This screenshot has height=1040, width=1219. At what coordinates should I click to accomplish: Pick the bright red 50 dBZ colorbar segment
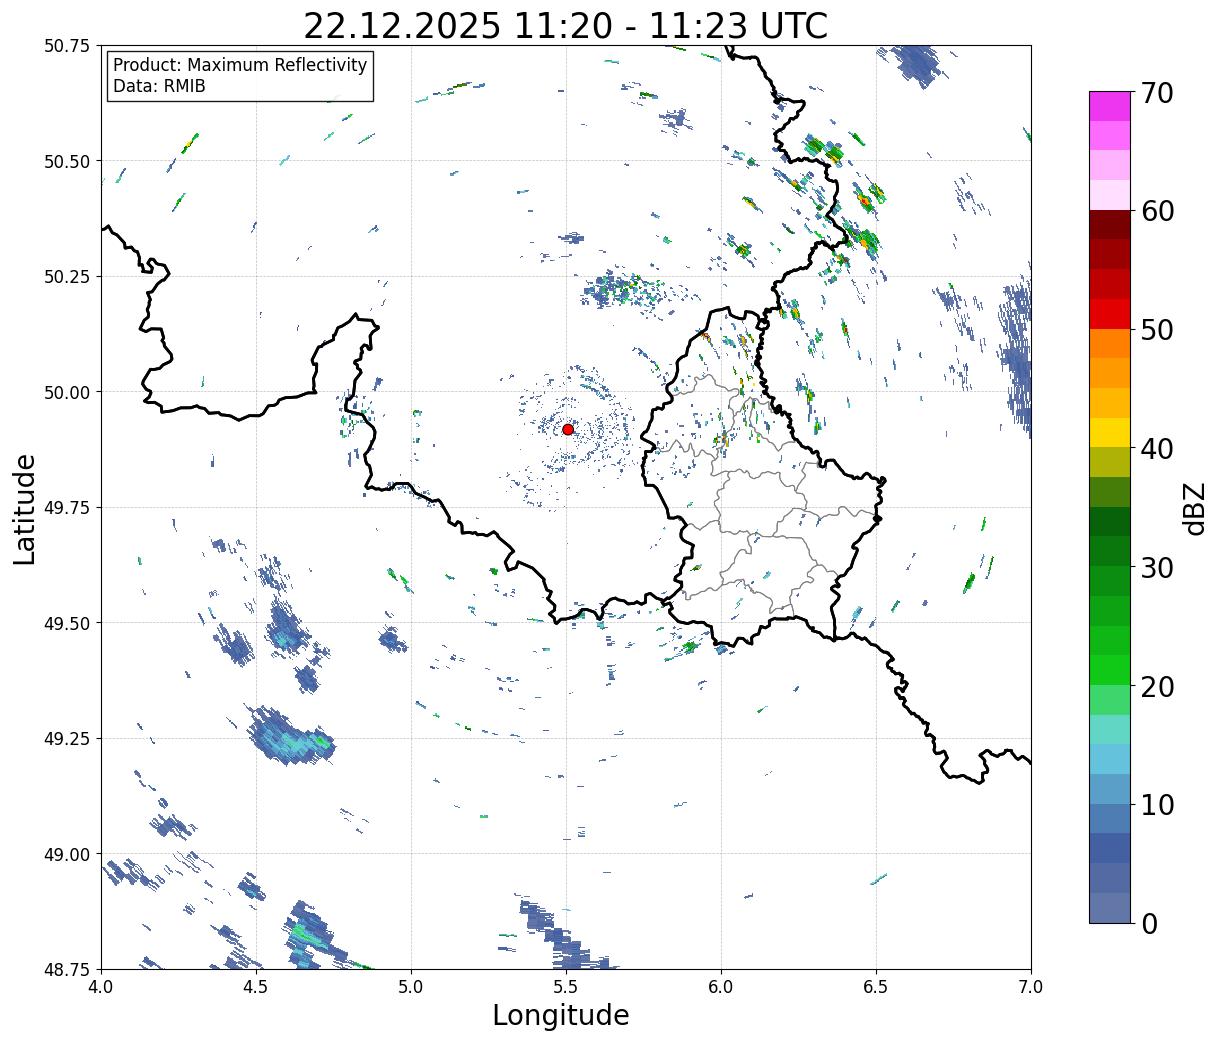tap(1110, 314)
